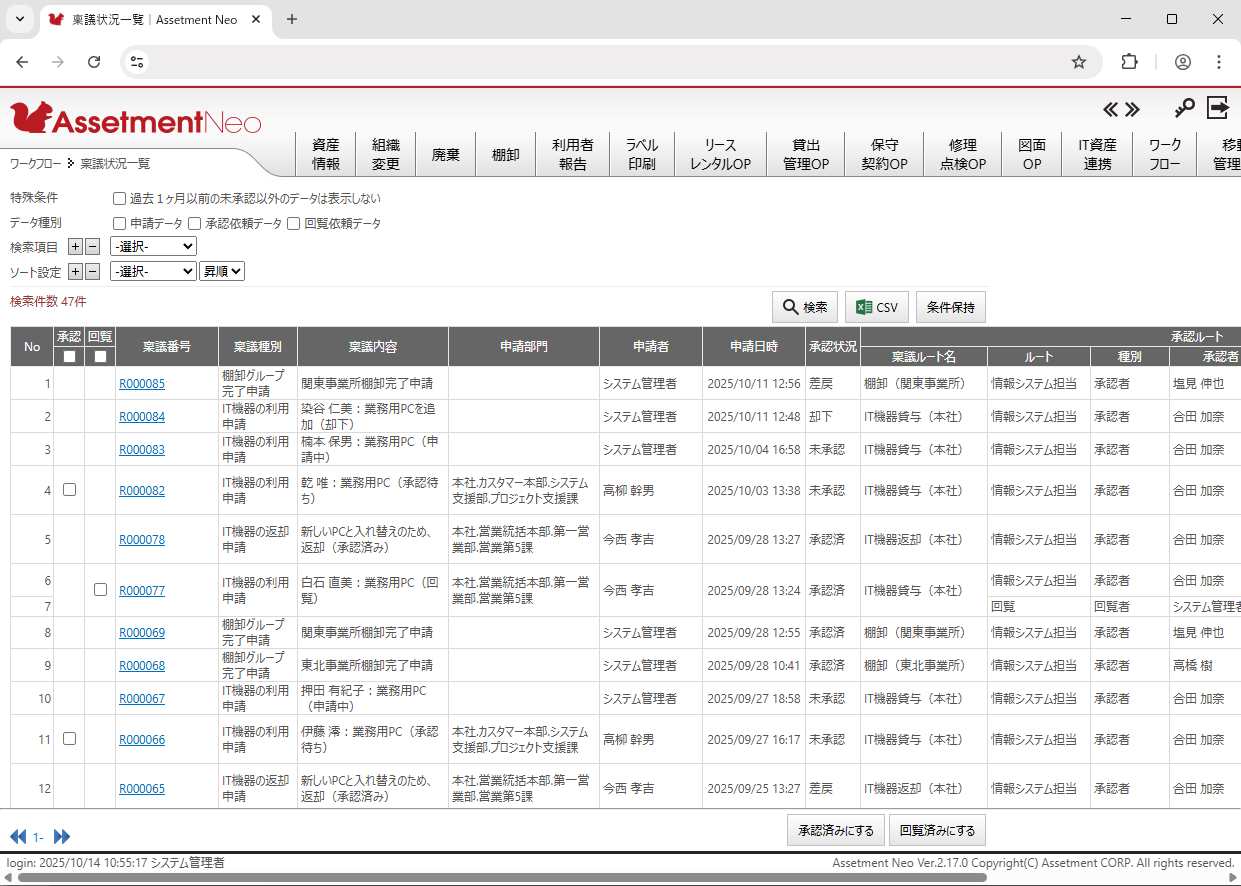Open the 昇順 sort order dropdown
The height and width of the screenshot is (886, 1241).
point(221,271)
